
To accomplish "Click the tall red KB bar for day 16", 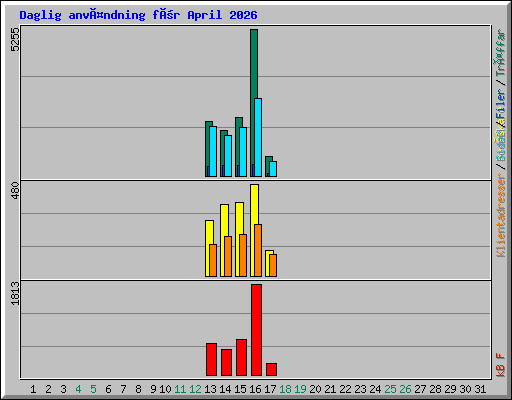I will [x=256, y=330].
